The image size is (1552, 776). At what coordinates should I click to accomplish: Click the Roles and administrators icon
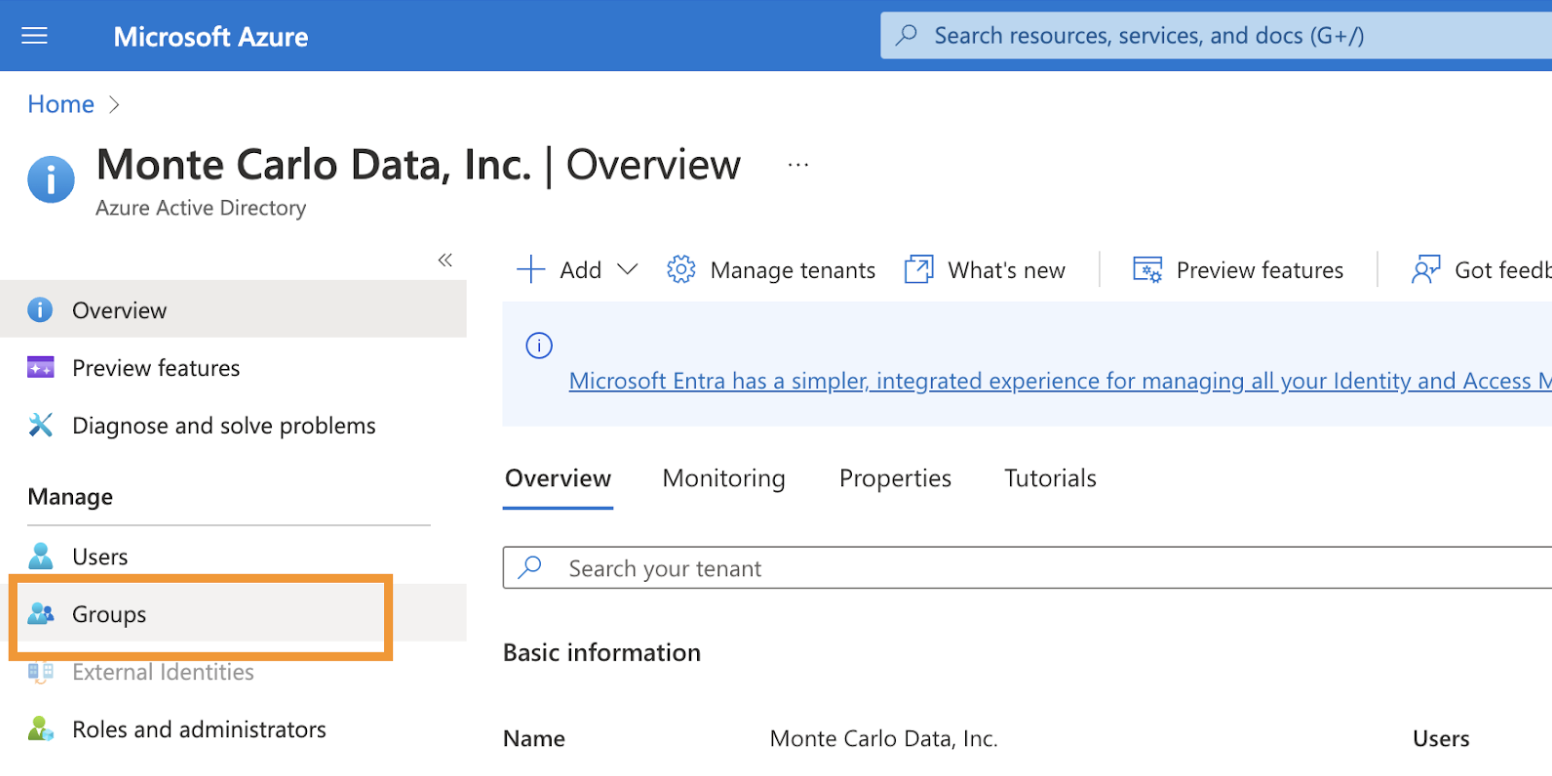41,729
